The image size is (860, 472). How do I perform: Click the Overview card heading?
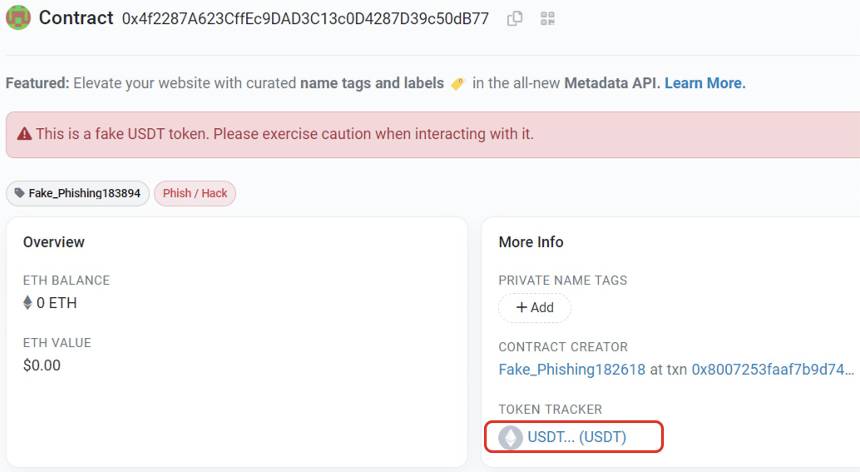point(54,242)
